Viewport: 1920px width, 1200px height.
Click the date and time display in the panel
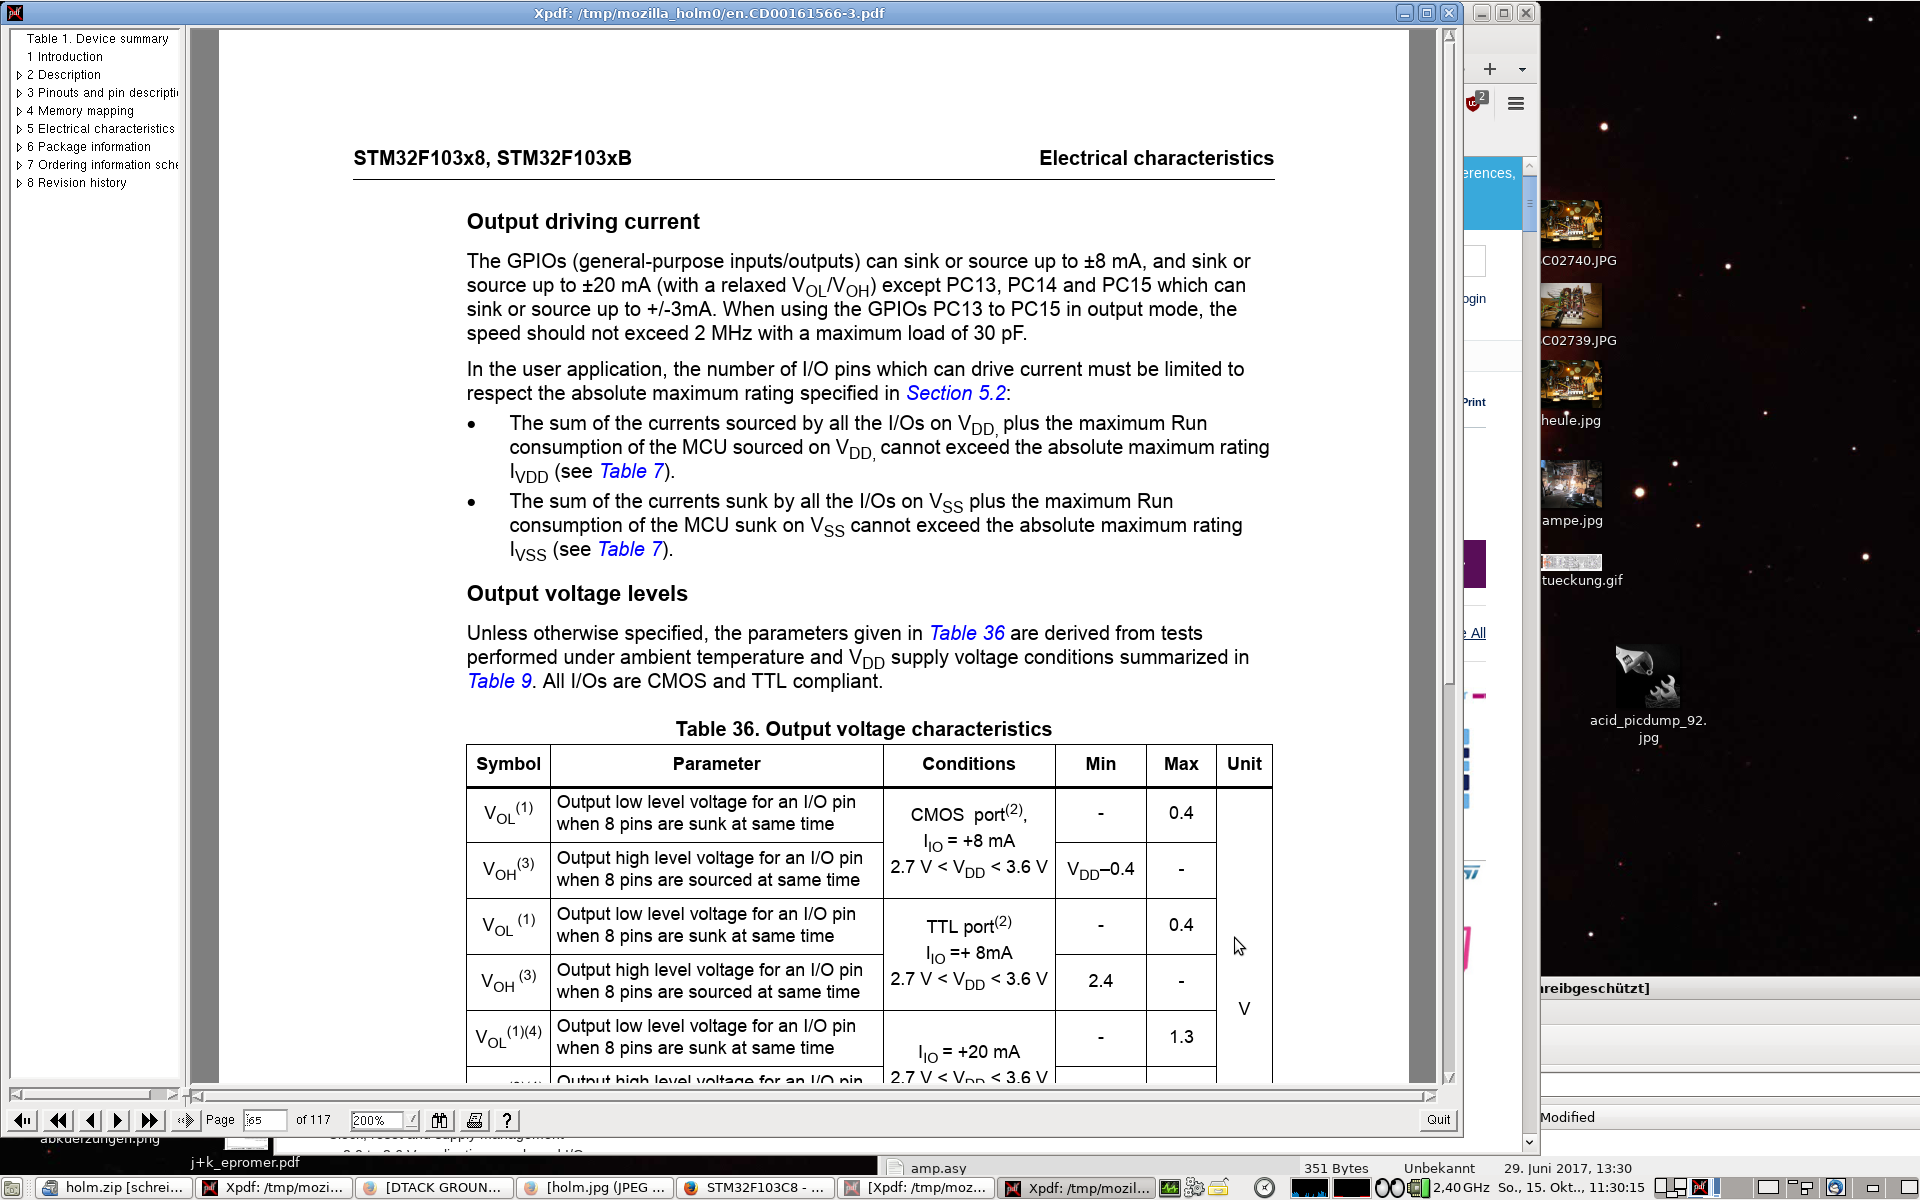pos(1571,1188)
